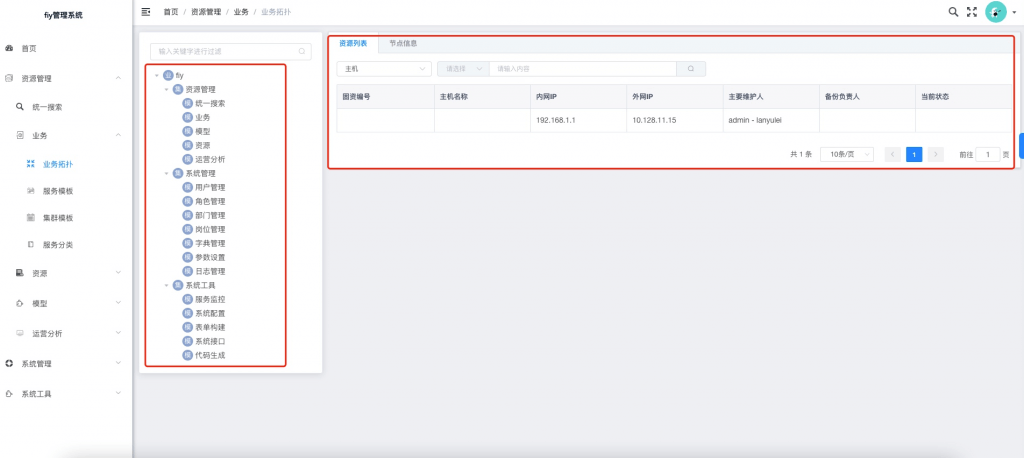Go to next page arrow
The image size is (1024, 458).
click(936, 154)
